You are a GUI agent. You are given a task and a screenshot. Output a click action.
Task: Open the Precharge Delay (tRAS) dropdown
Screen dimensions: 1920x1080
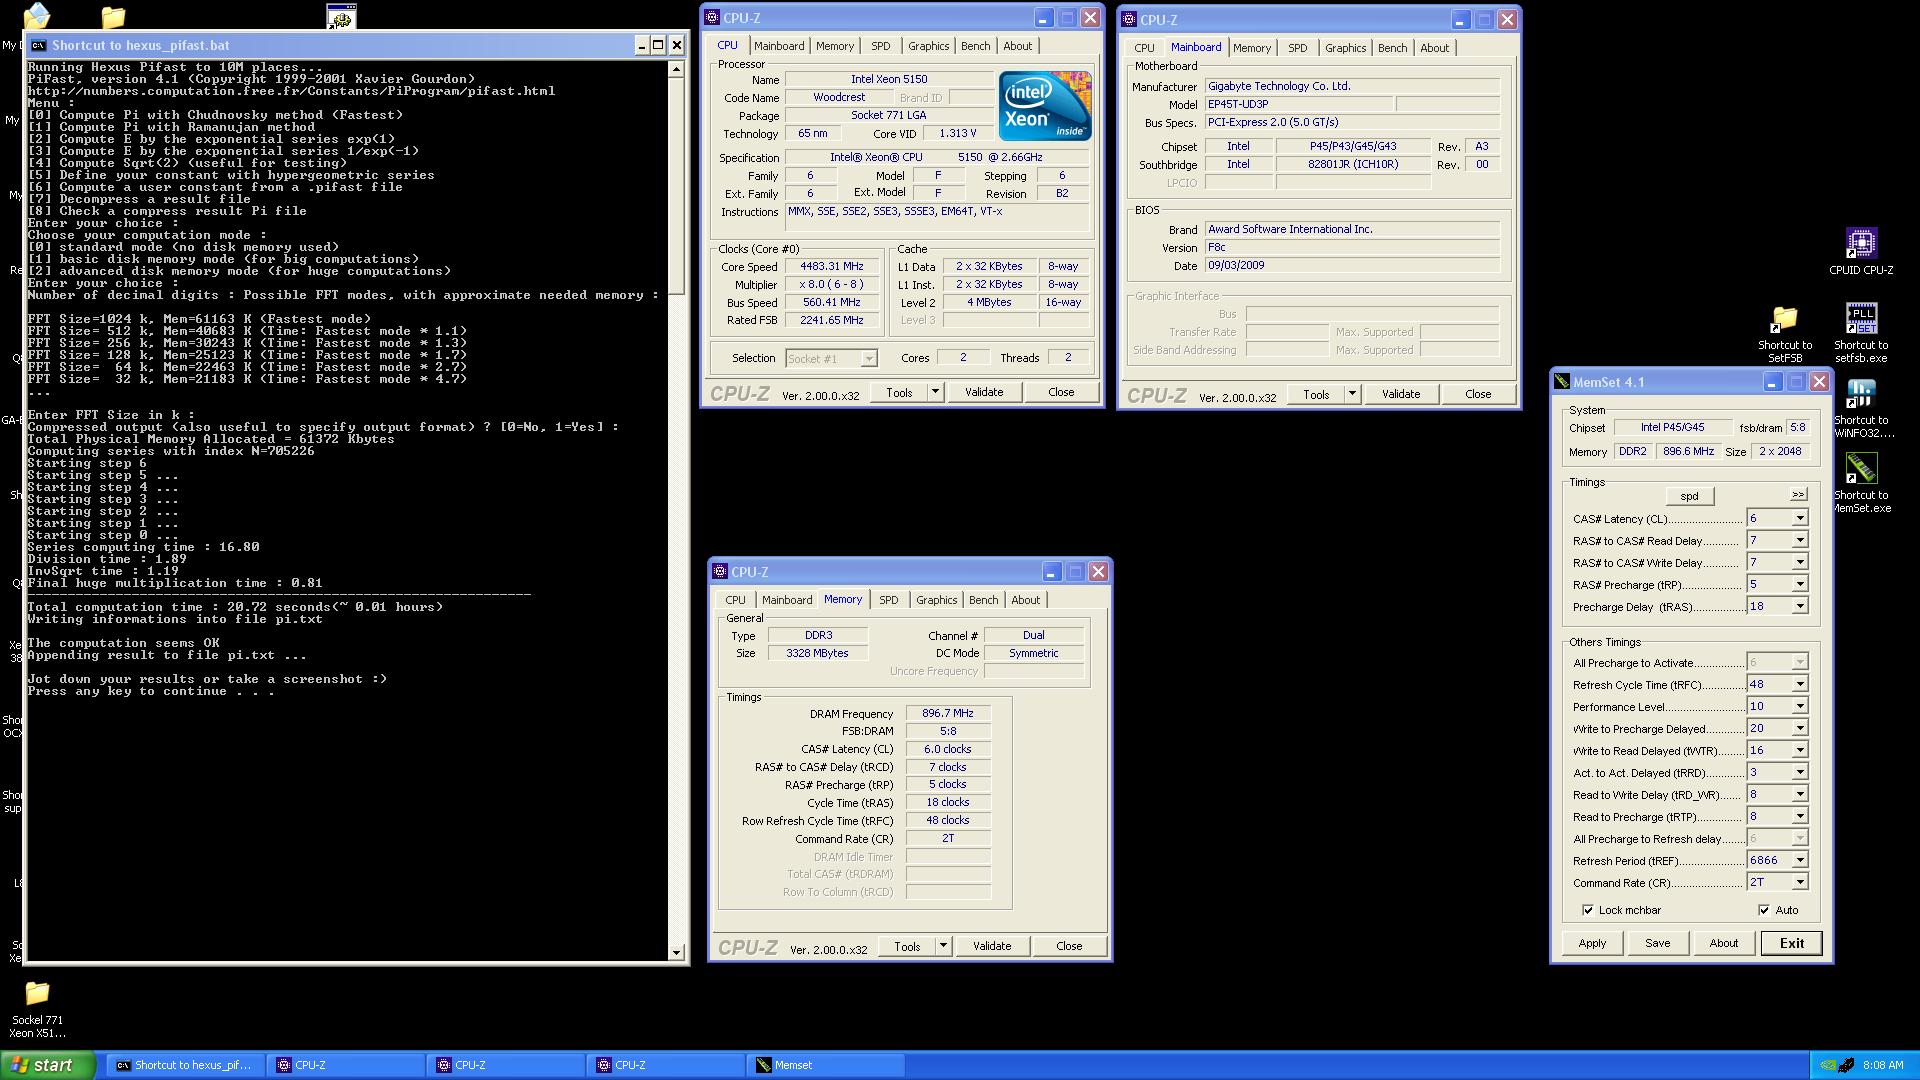point(1799,606)
